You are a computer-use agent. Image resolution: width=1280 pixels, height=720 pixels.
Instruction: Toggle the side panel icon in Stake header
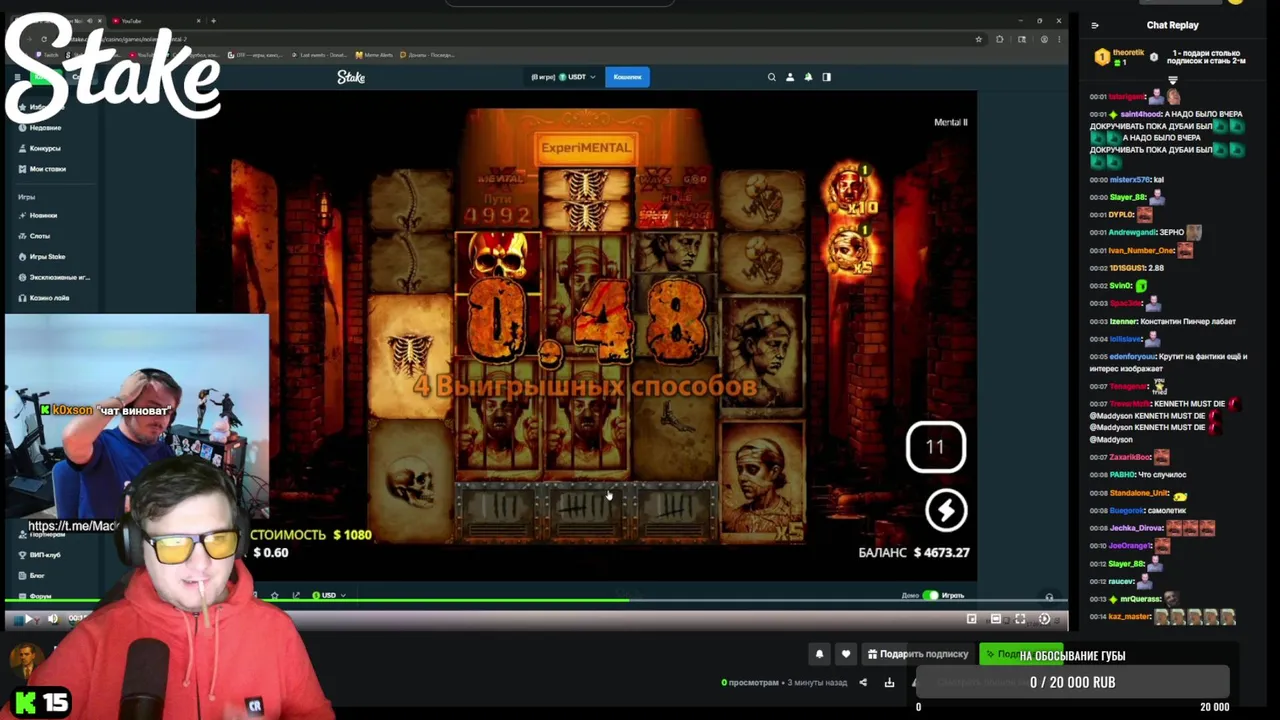pyautogui.click(x=826, y=77)
